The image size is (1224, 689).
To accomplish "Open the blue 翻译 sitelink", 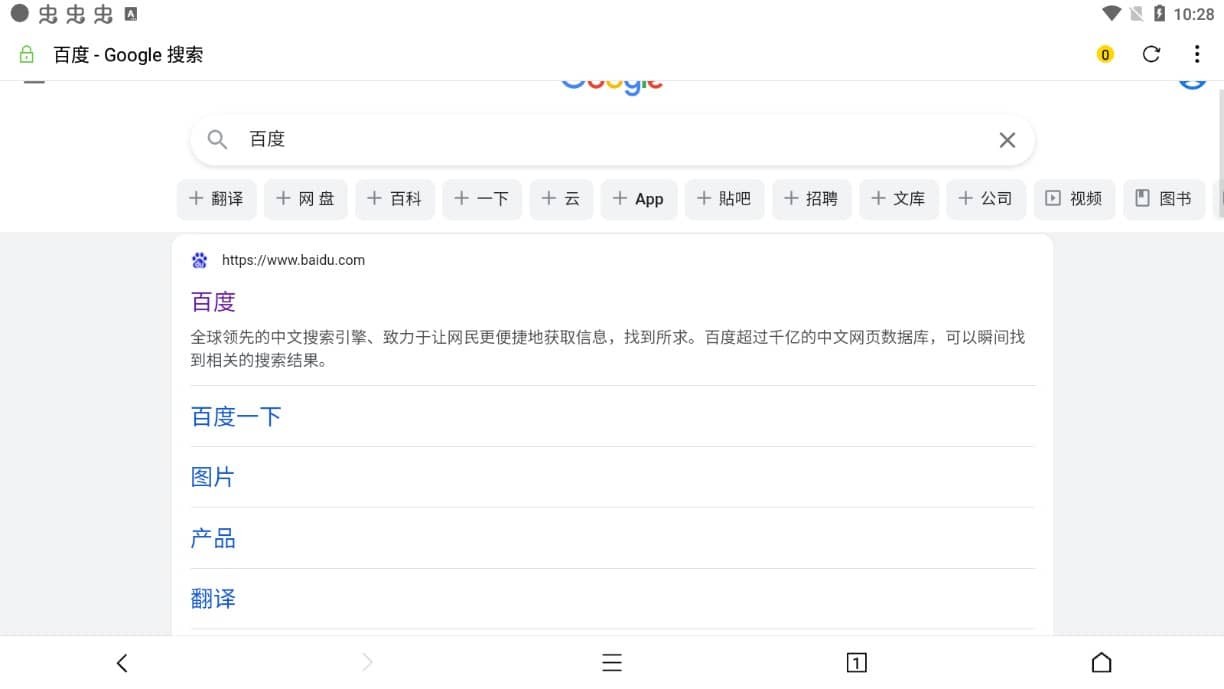I will [x=213, y=599].
